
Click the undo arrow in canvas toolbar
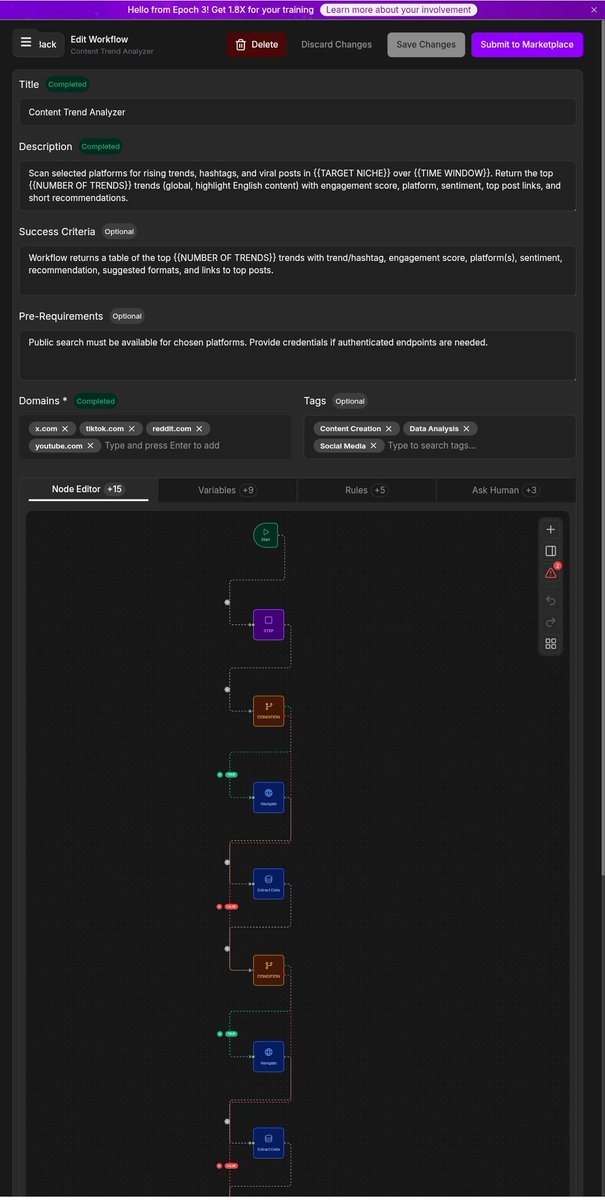coord(551,600)
